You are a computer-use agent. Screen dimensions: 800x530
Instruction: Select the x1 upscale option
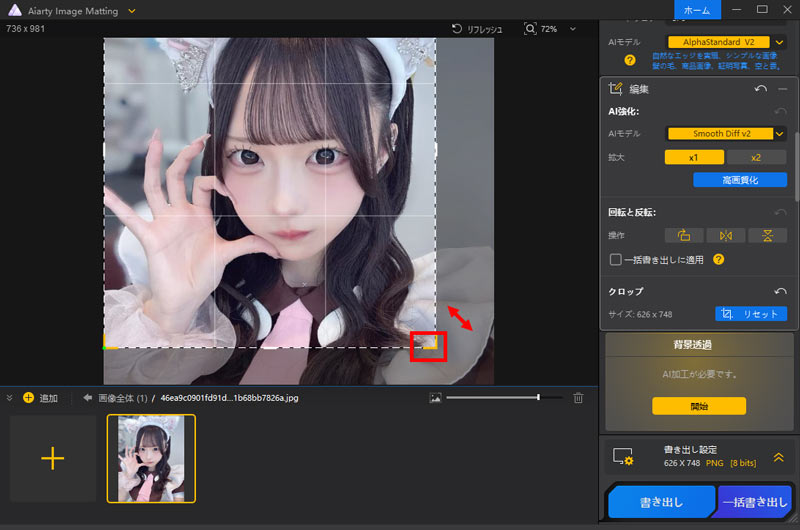click(x=693, y=157)
